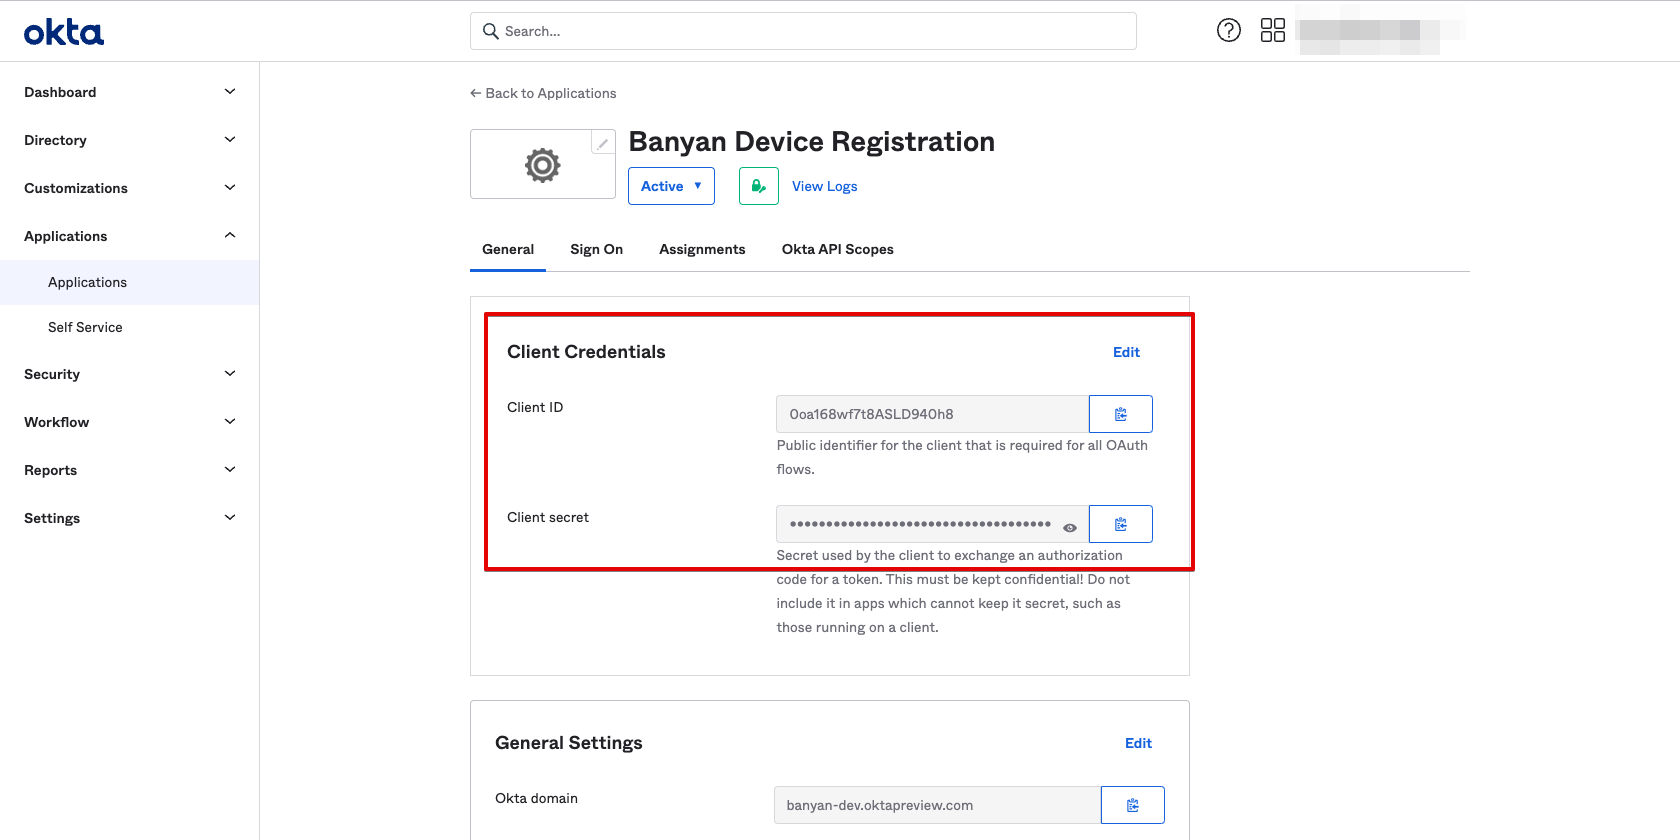The height and width of the screenshot is (840, 1680).
Task: Copy the Client ID to clipboard
Action: coord(1120,414)
